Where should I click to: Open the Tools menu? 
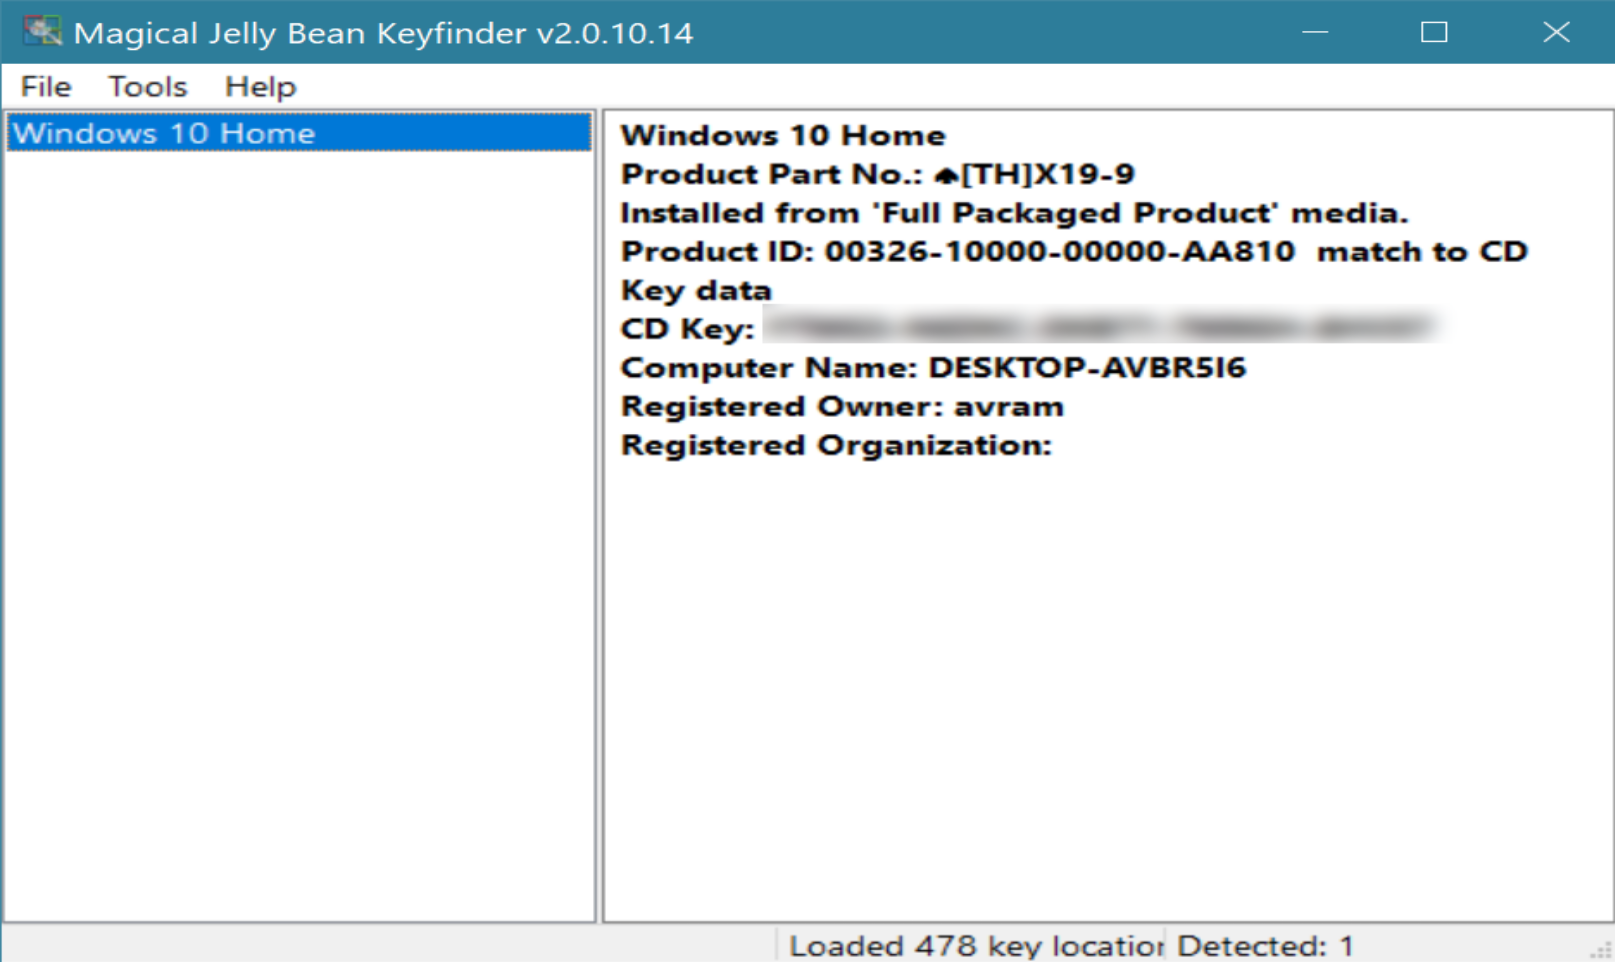148,87
